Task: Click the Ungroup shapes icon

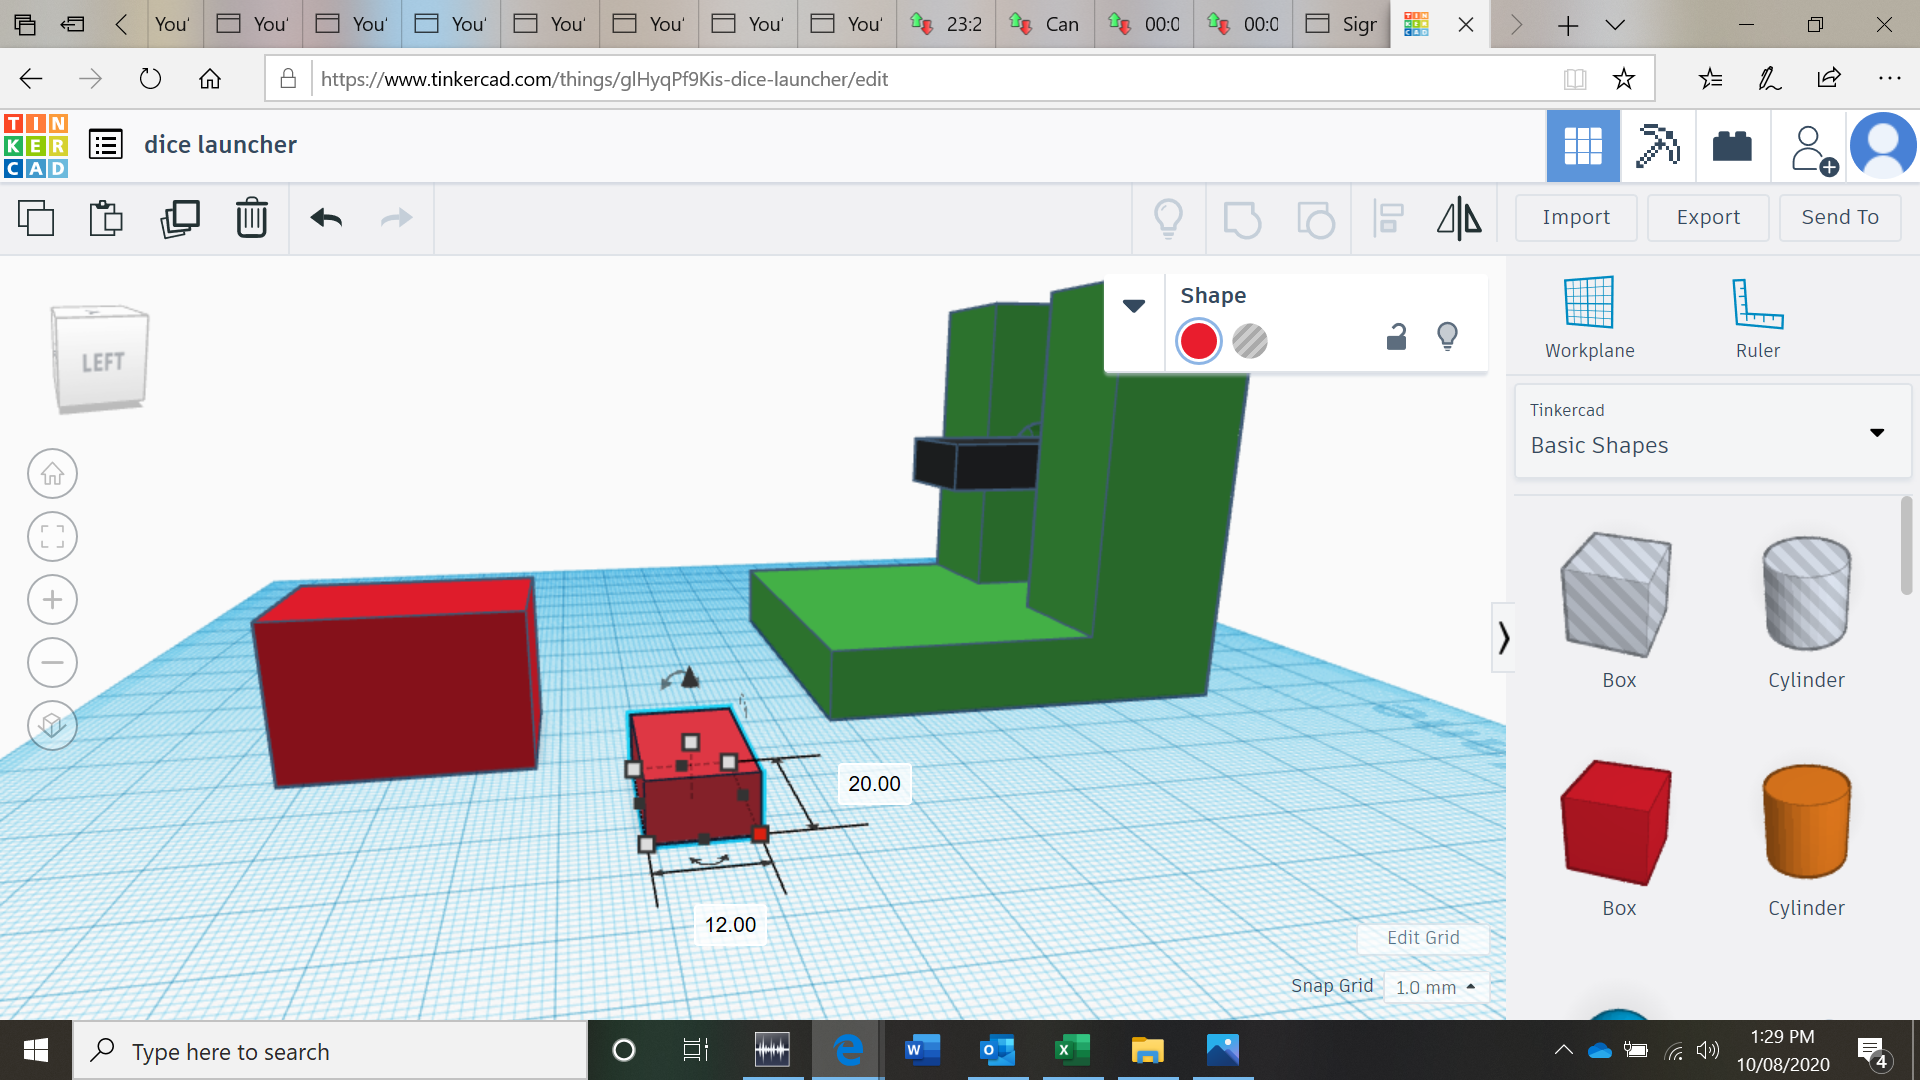Action: click(x=1315, y=218)
